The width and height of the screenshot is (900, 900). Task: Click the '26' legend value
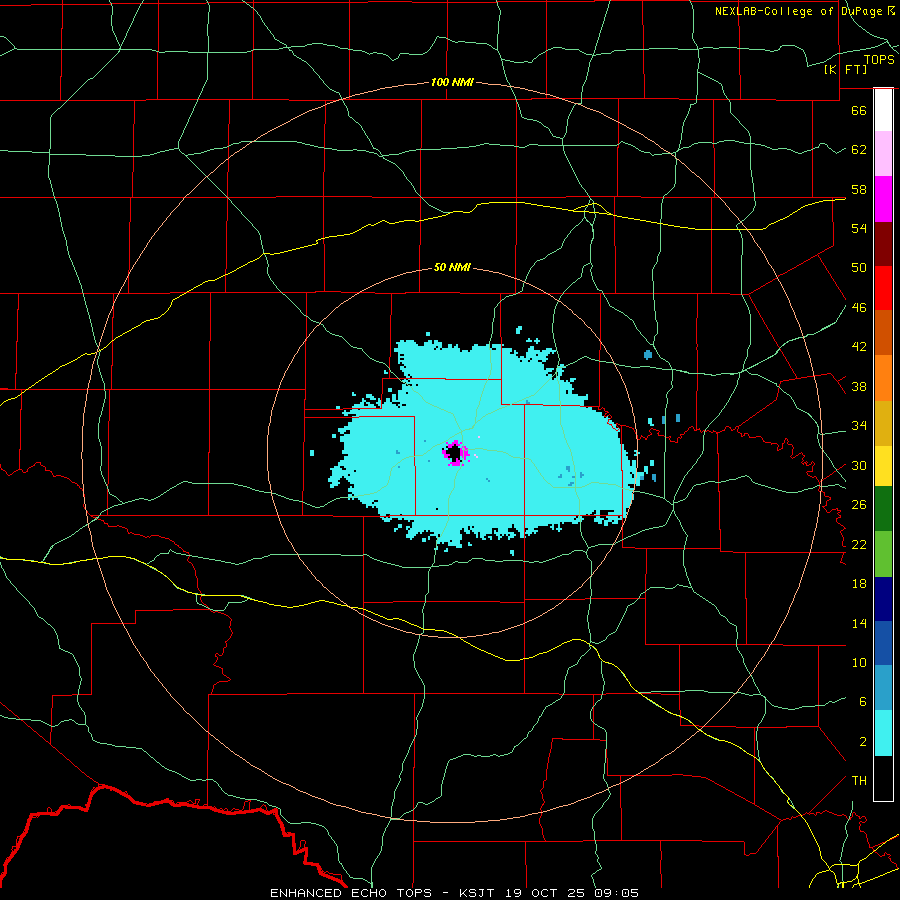point(859,505)
